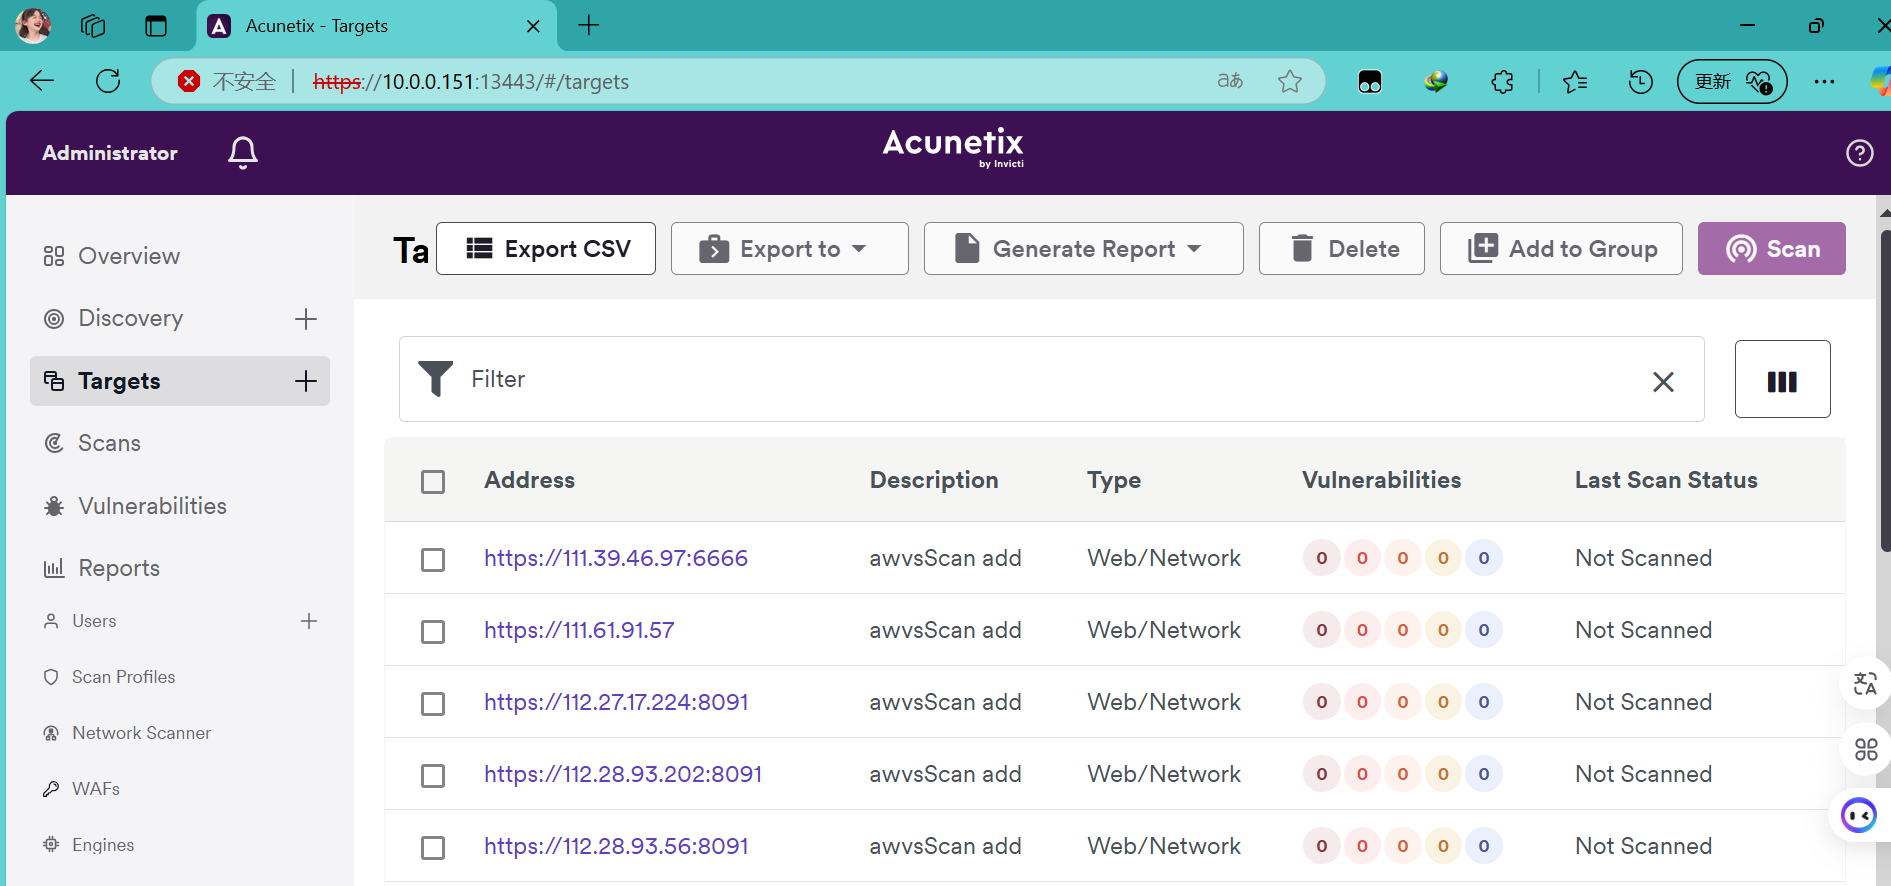Screen dimensions: 1891x886
Task: Open the notifications bell
Action: pyautogui.click(x=242, y=153)
